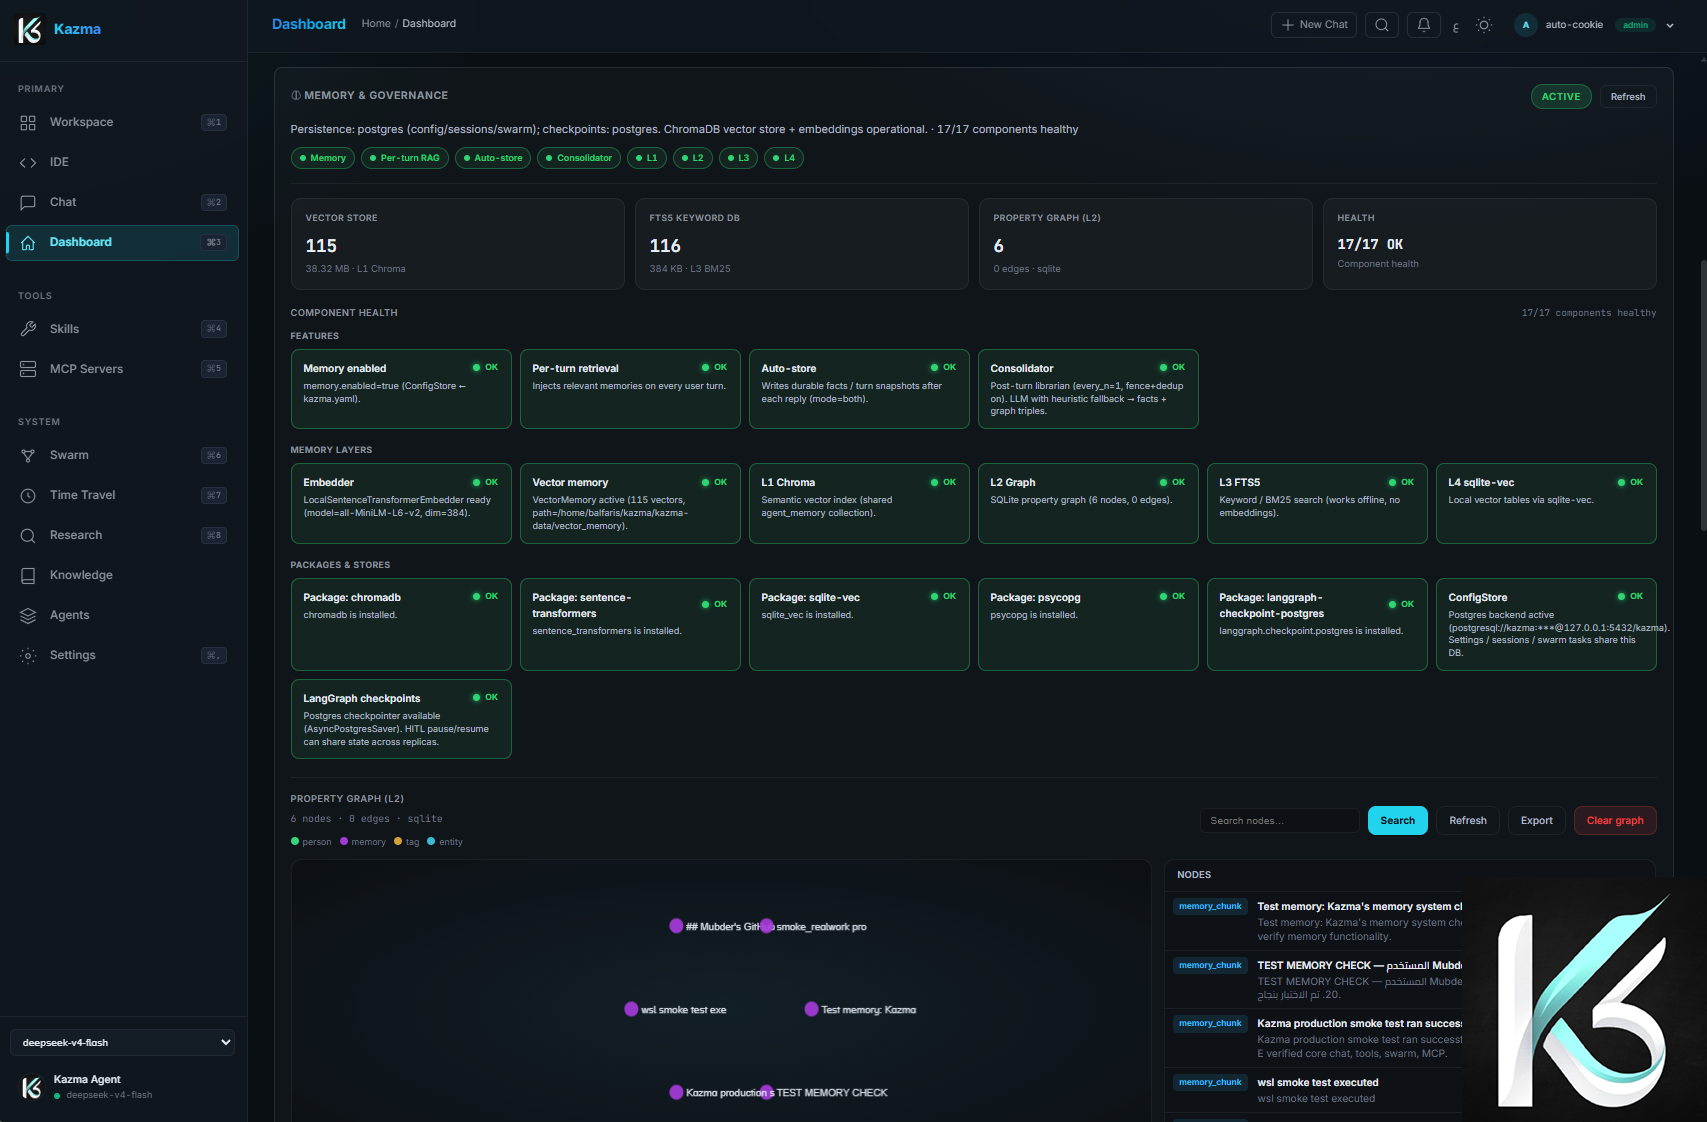Click the Consolidator status chip

click(579, 158)
